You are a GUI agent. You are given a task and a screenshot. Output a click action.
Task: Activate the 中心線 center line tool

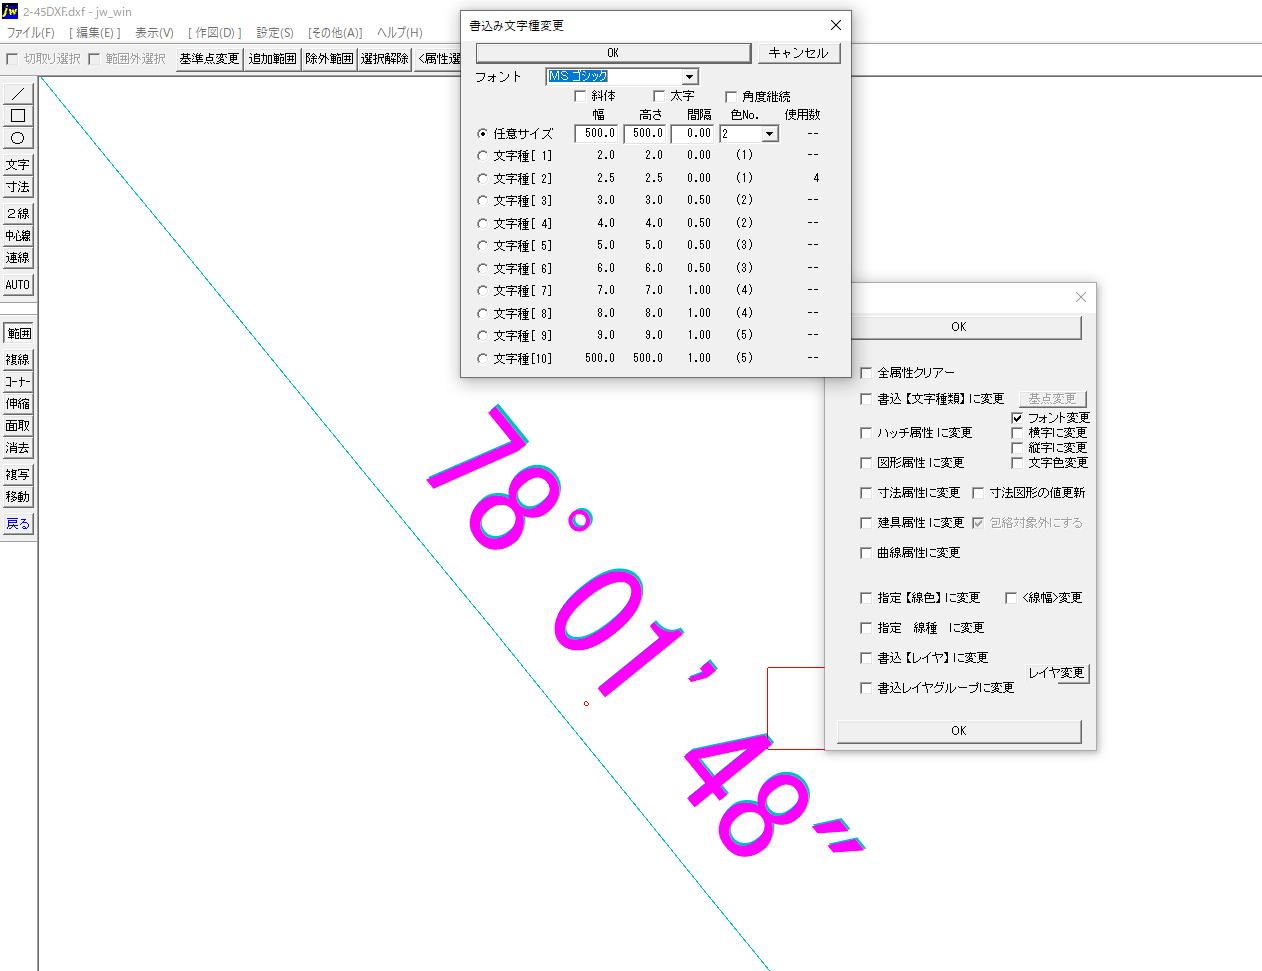18,236
